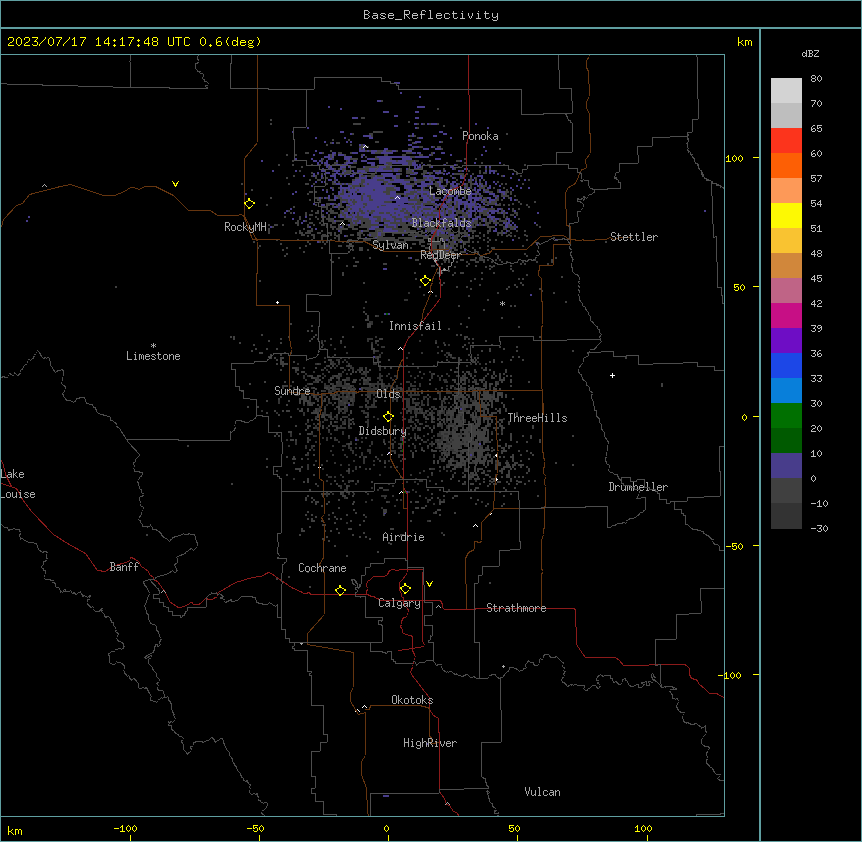Click the -50 tick on right axis
This screenshot has height=842, width=862.
coord(734,546)
